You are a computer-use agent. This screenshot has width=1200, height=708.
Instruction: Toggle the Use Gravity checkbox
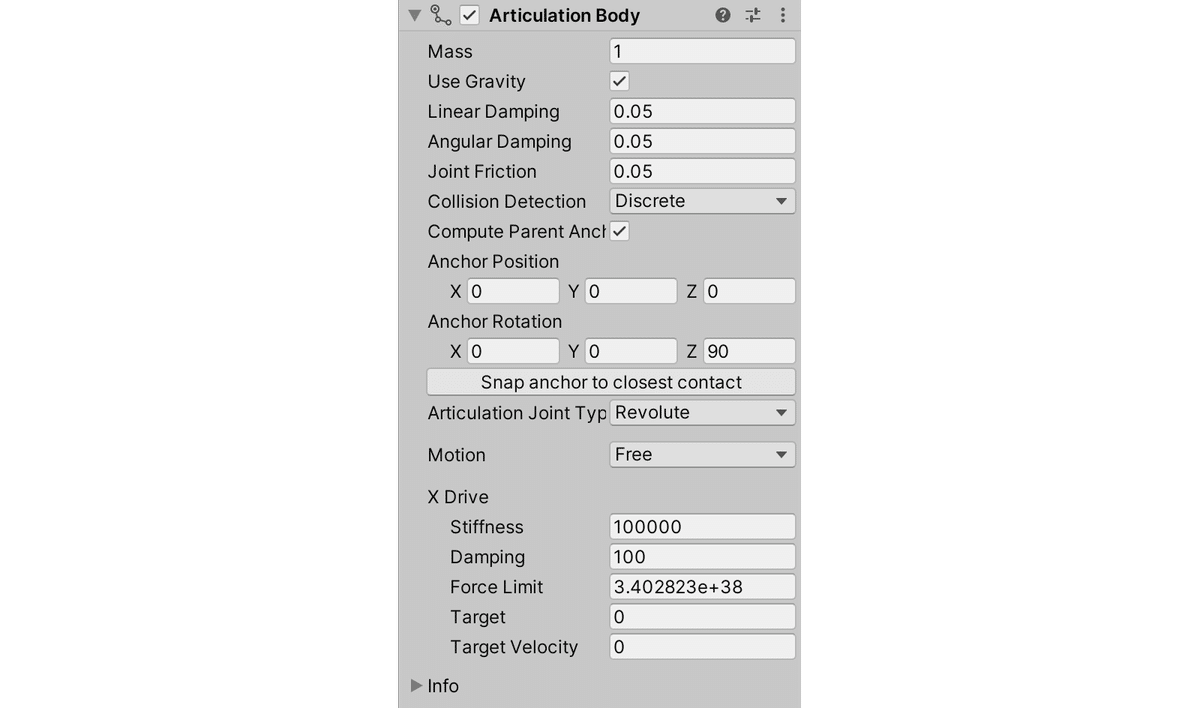point(618,81)
